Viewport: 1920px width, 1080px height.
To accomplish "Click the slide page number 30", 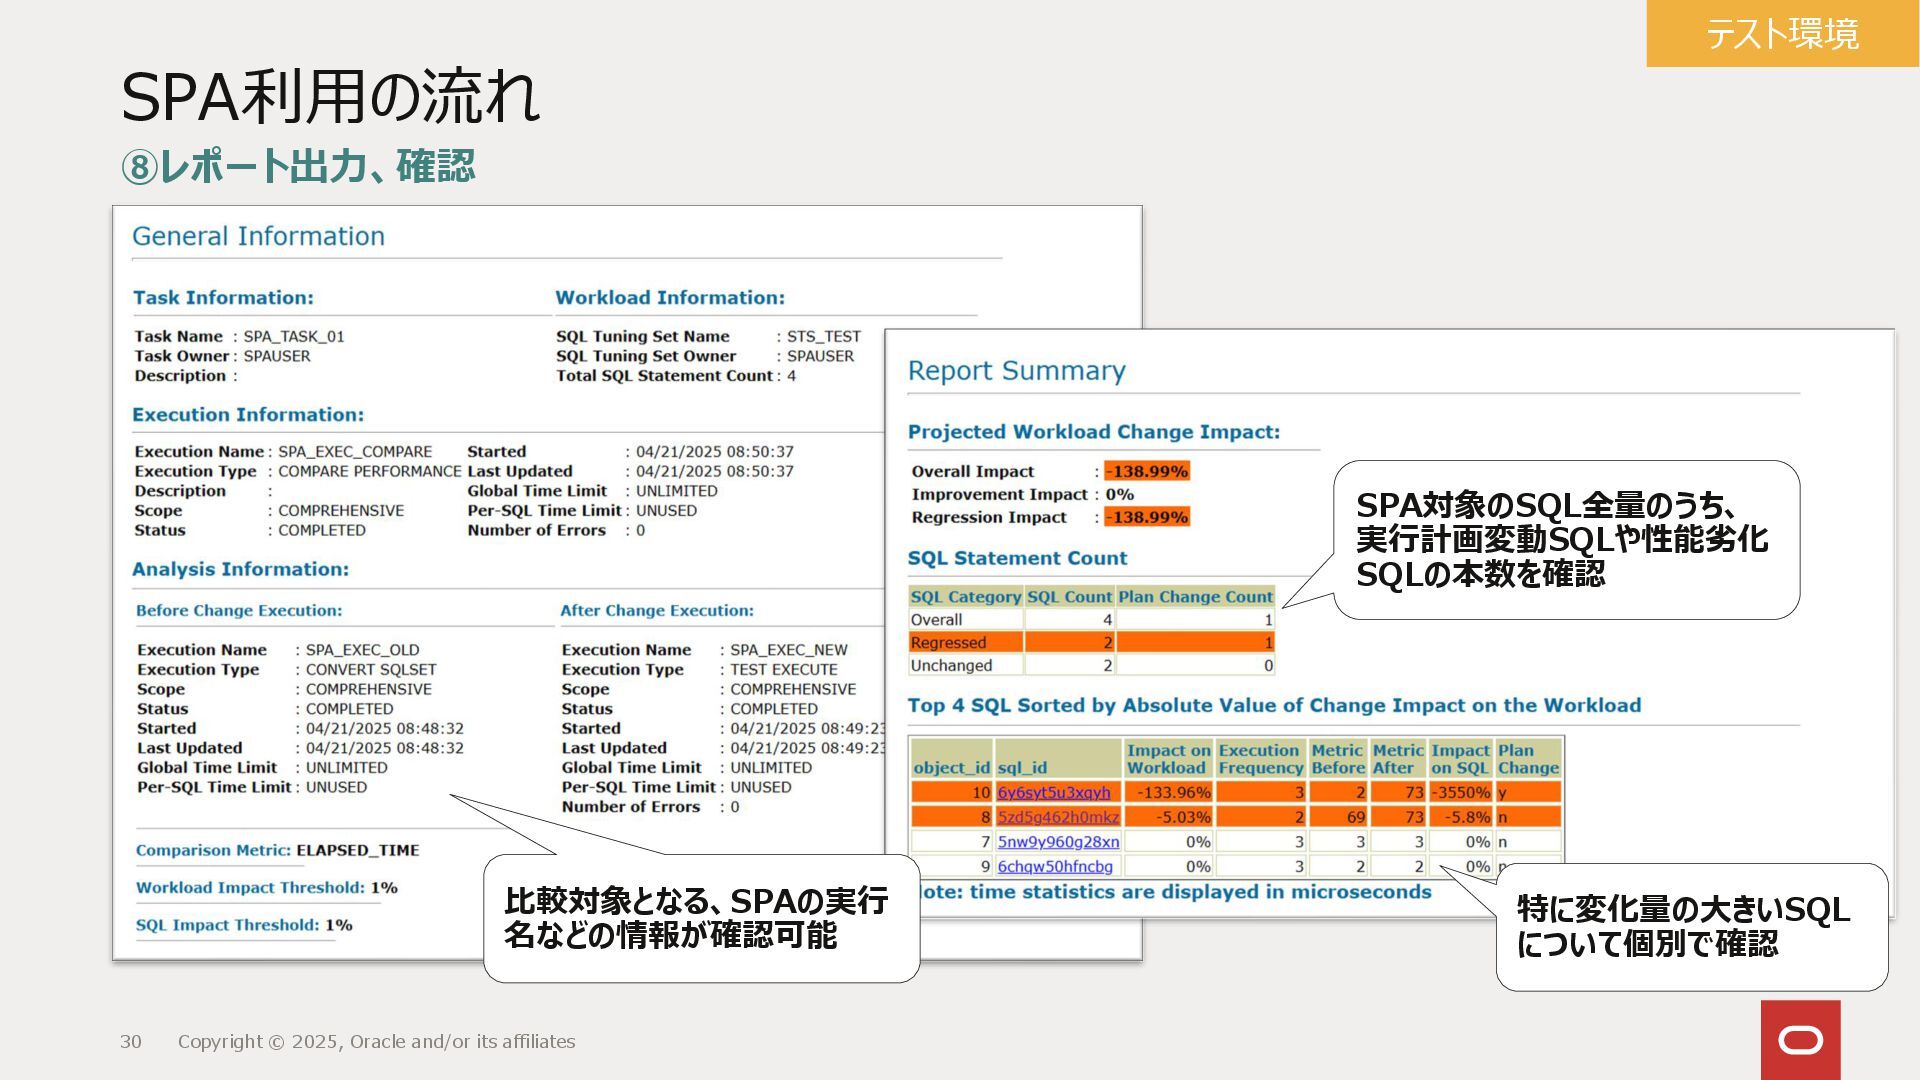I will click(131, 1041).
